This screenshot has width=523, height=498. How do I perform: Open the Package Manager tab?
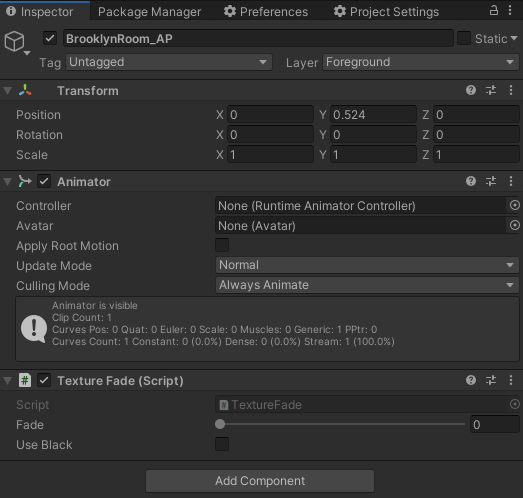pos(149,12)
